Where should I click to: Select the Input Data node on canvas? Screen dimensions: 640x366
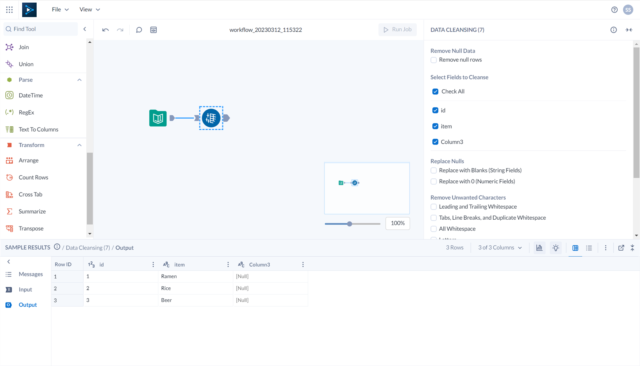(158, 118)
